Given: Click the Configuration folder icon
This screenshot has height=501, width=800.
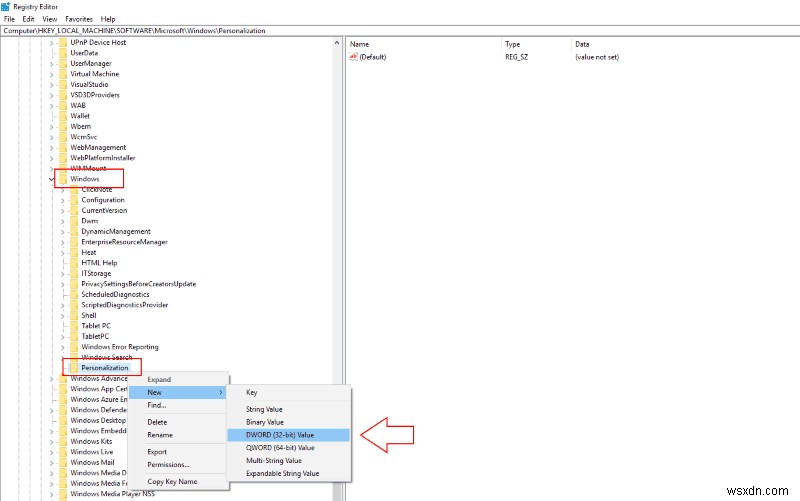Looking at the screenshot, I should [74, 200].
